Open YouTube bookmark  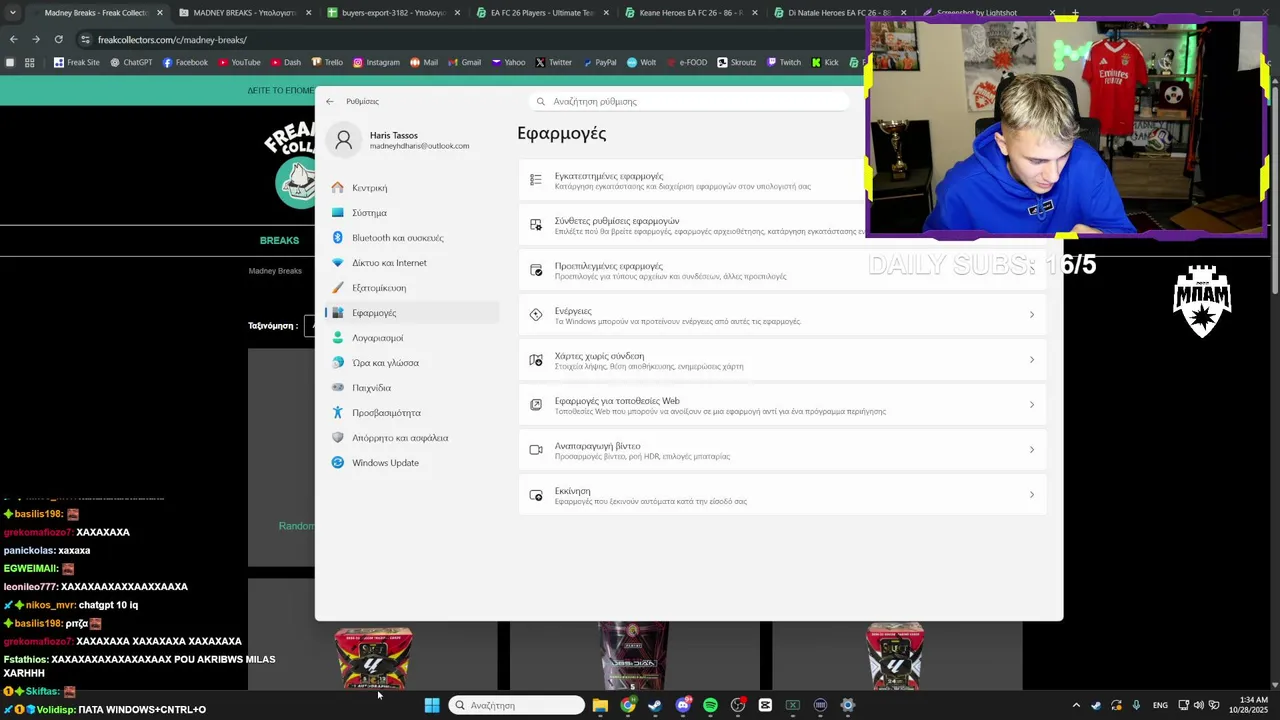[x=238, y=62]
